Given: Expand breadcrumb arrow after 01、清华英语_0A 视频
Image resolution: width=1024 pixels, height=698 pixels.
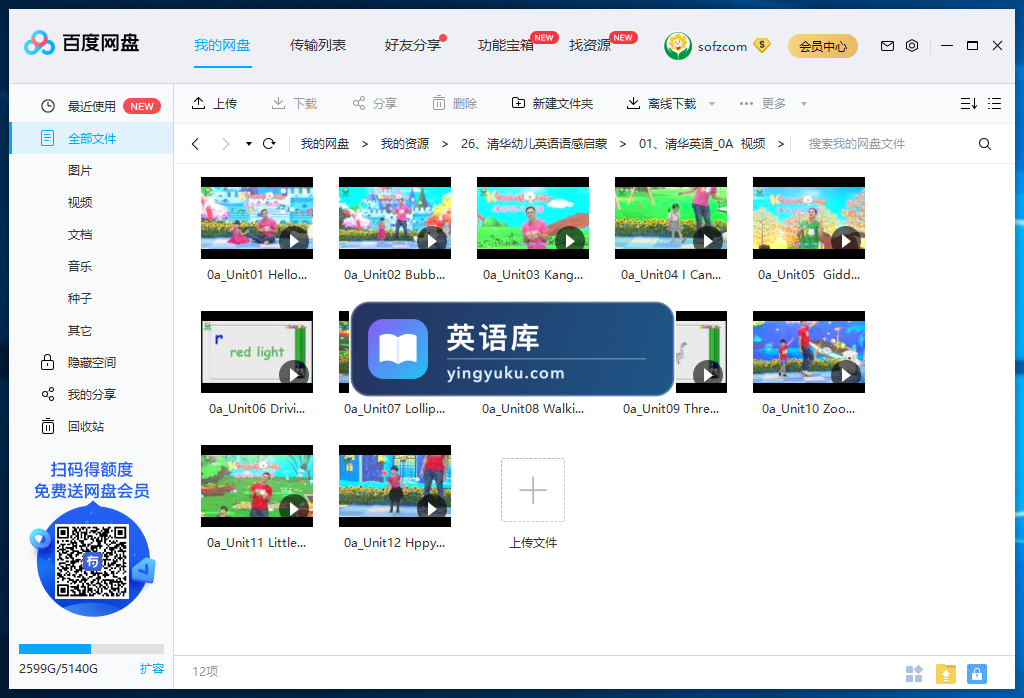Looking at the screenshot, I should [780, 144].
